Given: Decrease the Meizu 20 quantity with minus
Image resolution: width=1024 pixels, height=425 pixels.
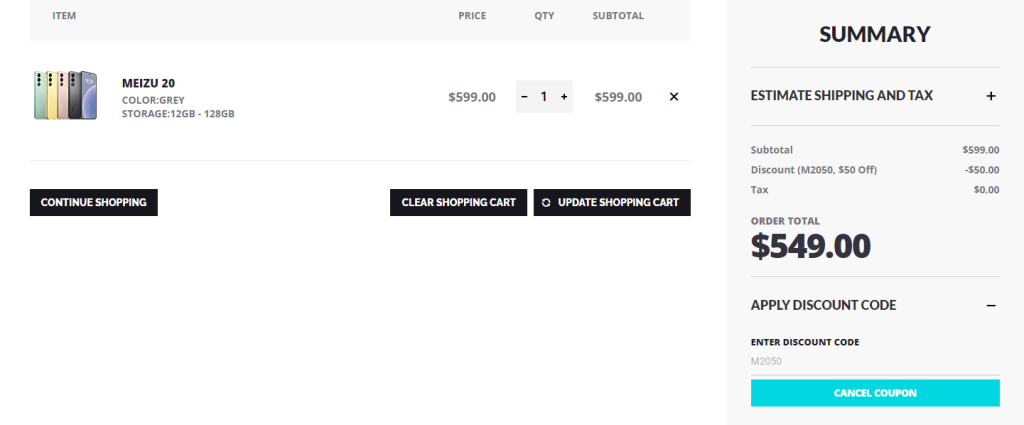Looking at the screenshot, I should coord(524,97).
